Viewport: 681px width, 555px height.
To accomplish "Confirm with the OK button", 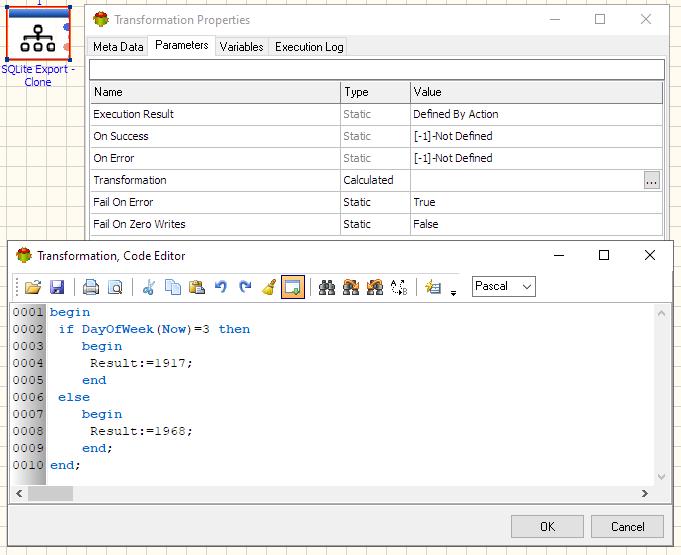I will [x=547, y=526].
